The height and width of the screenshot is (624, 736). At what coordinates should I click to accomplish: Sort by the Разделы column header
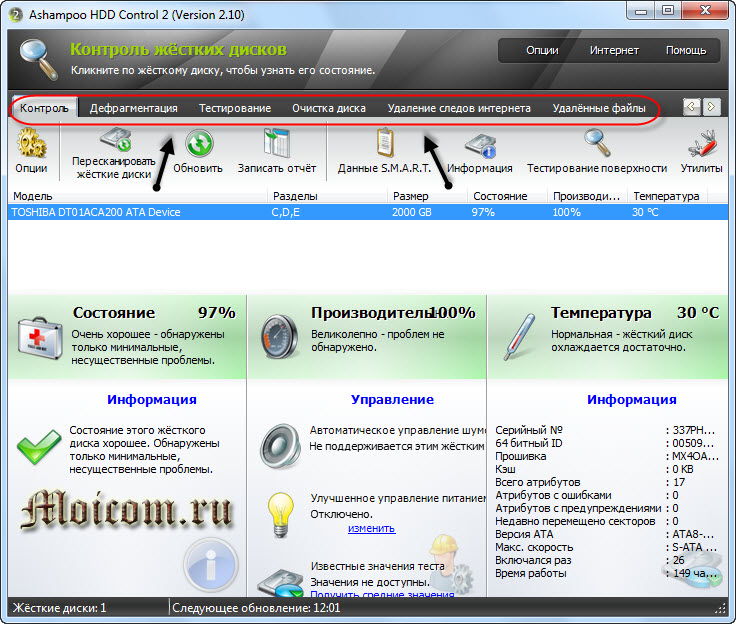coord(328,196)
